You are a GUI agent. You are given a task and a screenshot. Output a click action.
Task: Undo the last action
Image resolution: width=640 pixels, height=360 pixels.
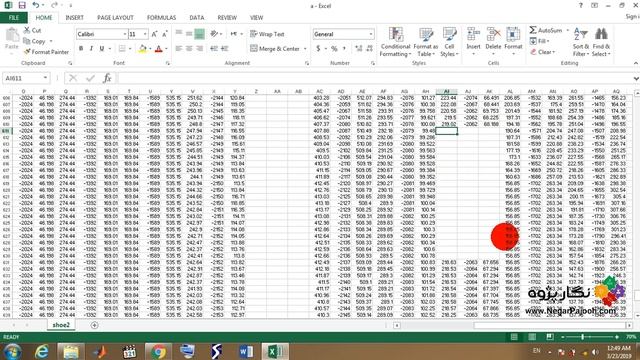pyautogui.click(x=36, y=5)
